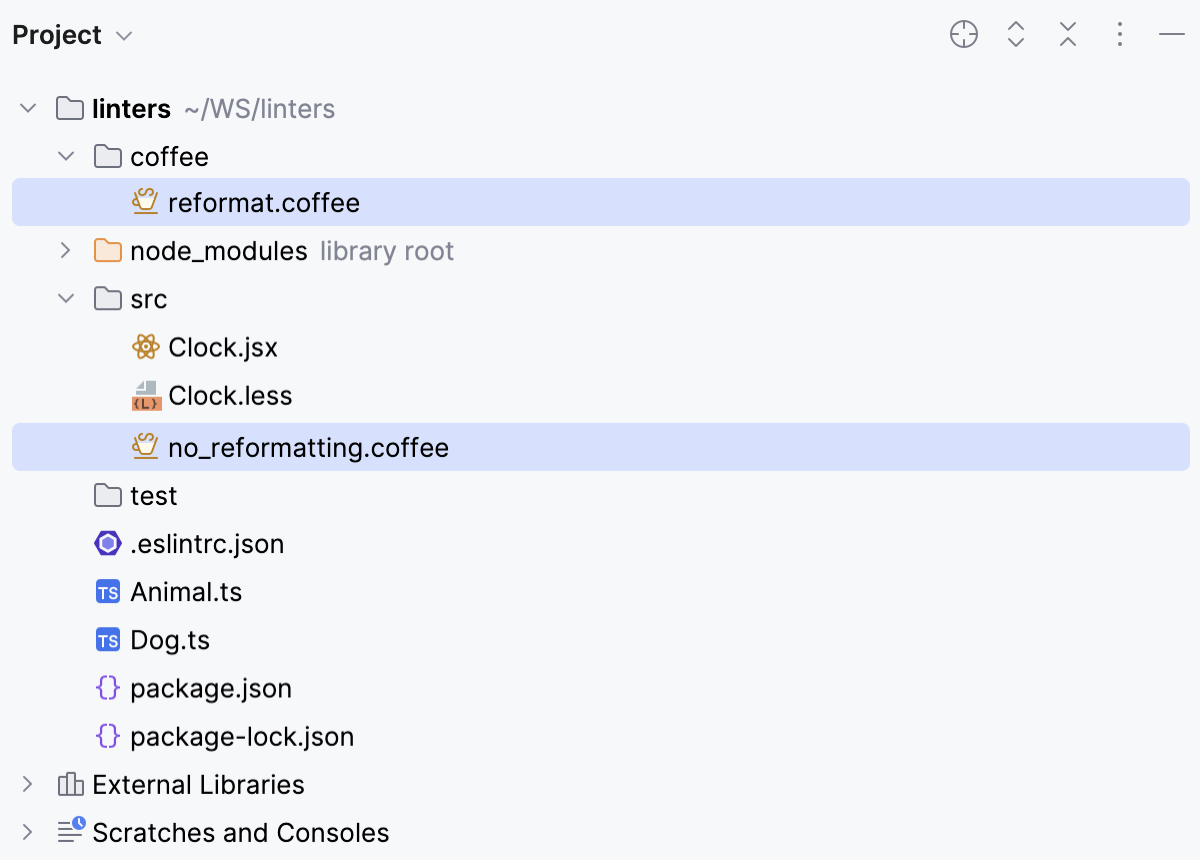Open the test folder entry
Viewport: 1200px width, 860px height.
pyautogui.click(x=153, y=495)
